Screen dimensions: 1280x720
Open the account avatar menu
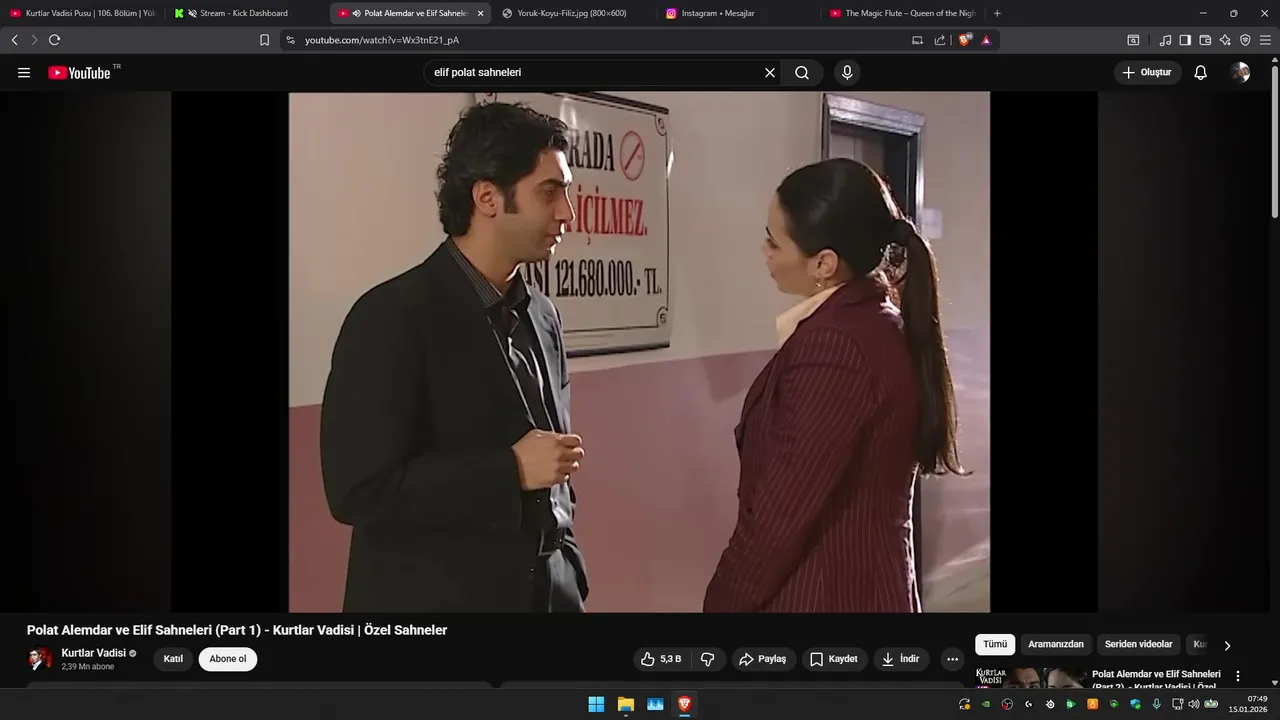[x=1241, y=73]
